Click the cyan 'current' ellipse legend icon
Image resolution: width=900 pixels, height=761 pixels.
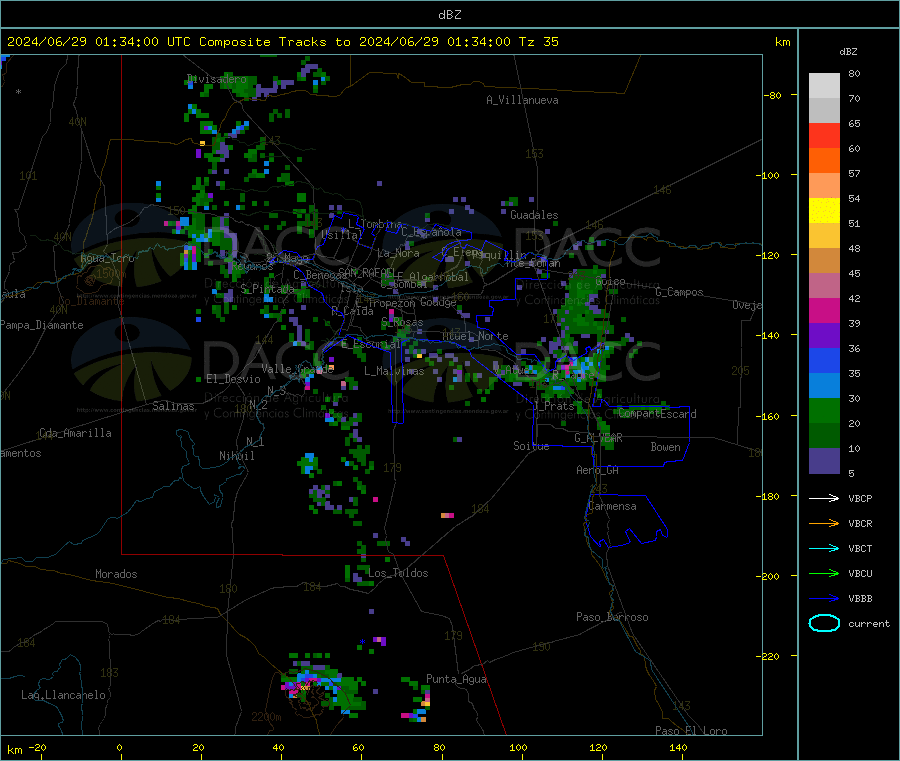824,623
